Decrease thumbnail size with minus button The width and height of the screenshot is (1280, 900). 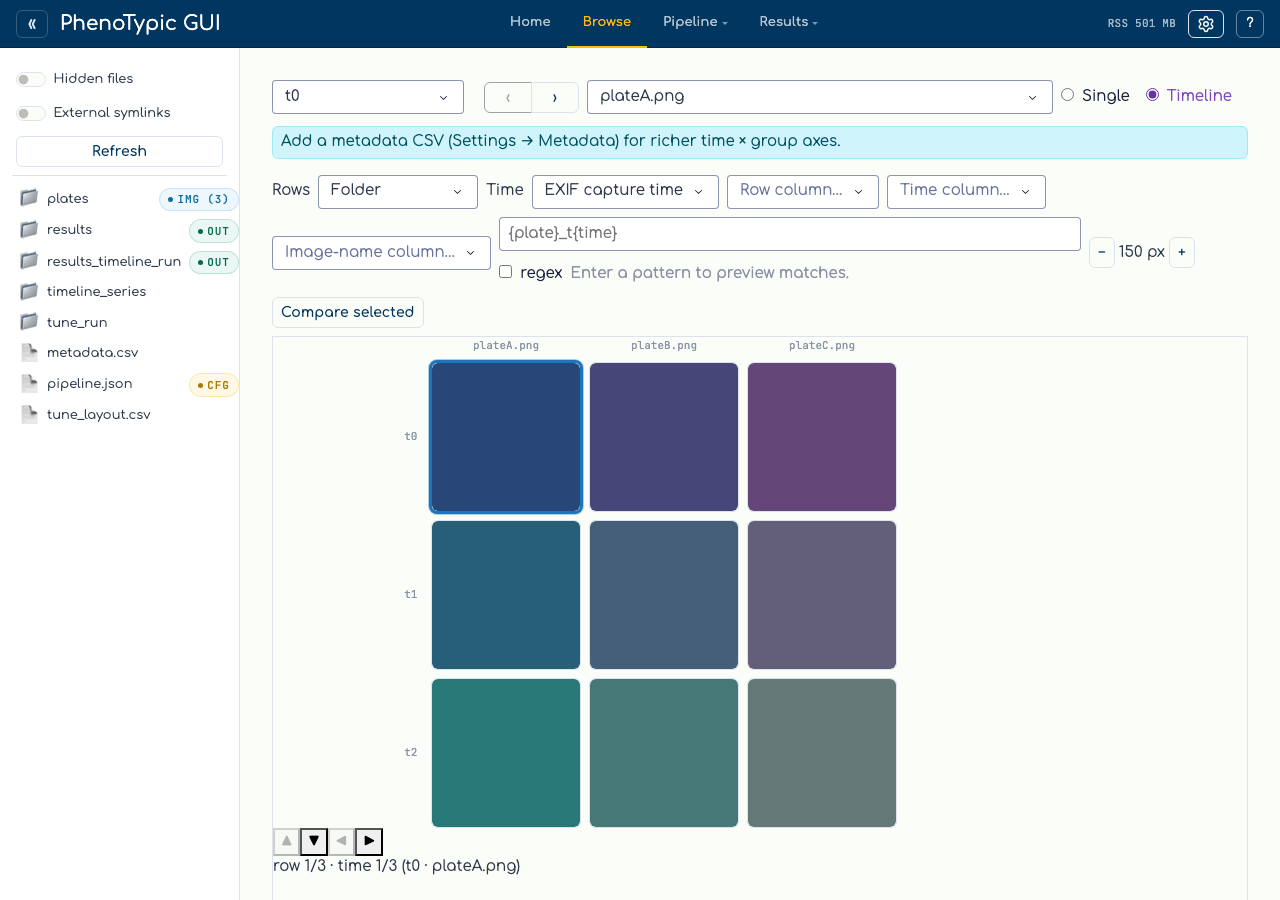[1102, 252]
